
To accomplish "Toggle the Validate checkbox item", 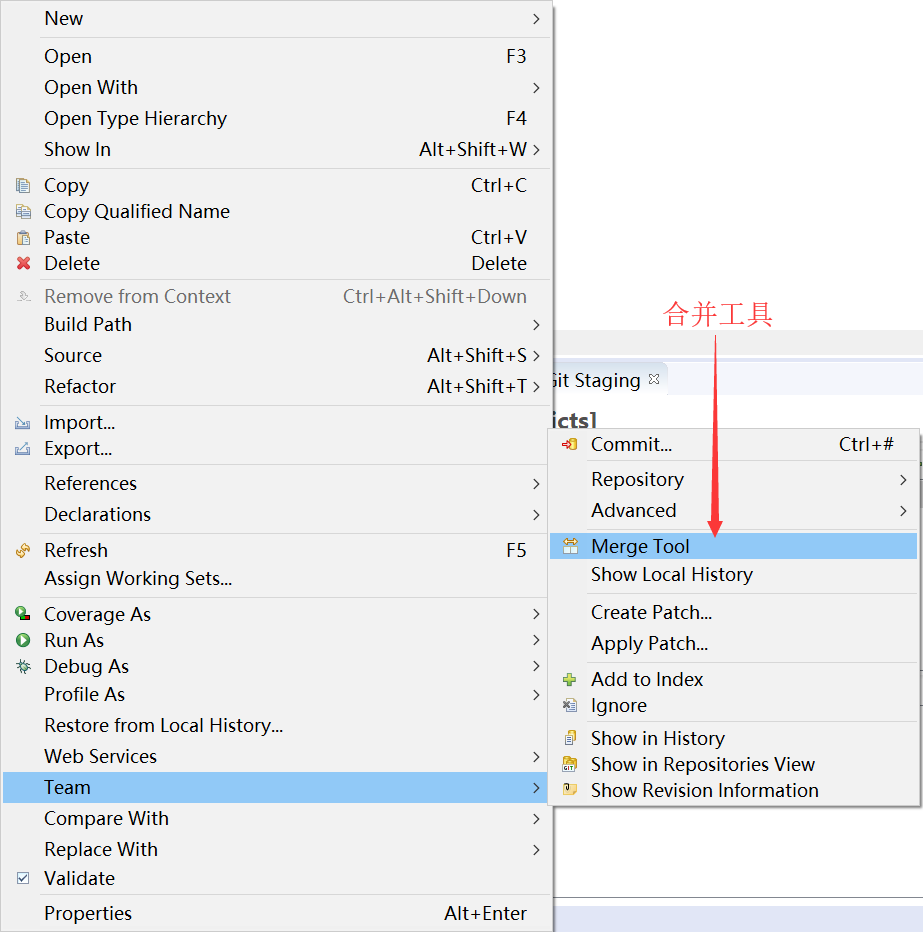I will 23,878.
